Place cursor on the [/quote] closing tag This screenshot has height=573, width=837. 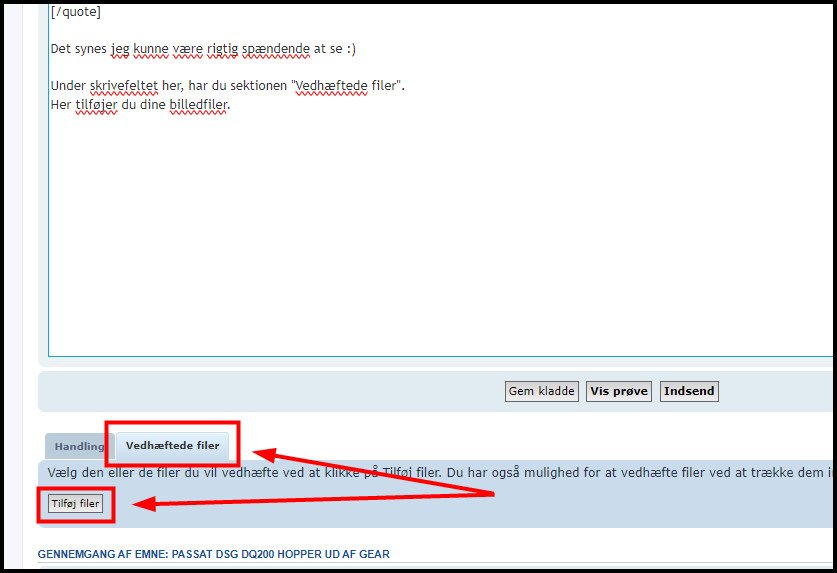click(75, 12)
